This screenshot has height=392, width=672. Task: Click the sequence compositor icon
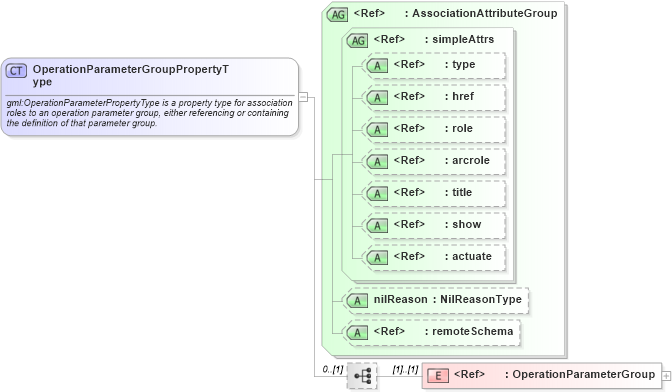coord(362,376)
